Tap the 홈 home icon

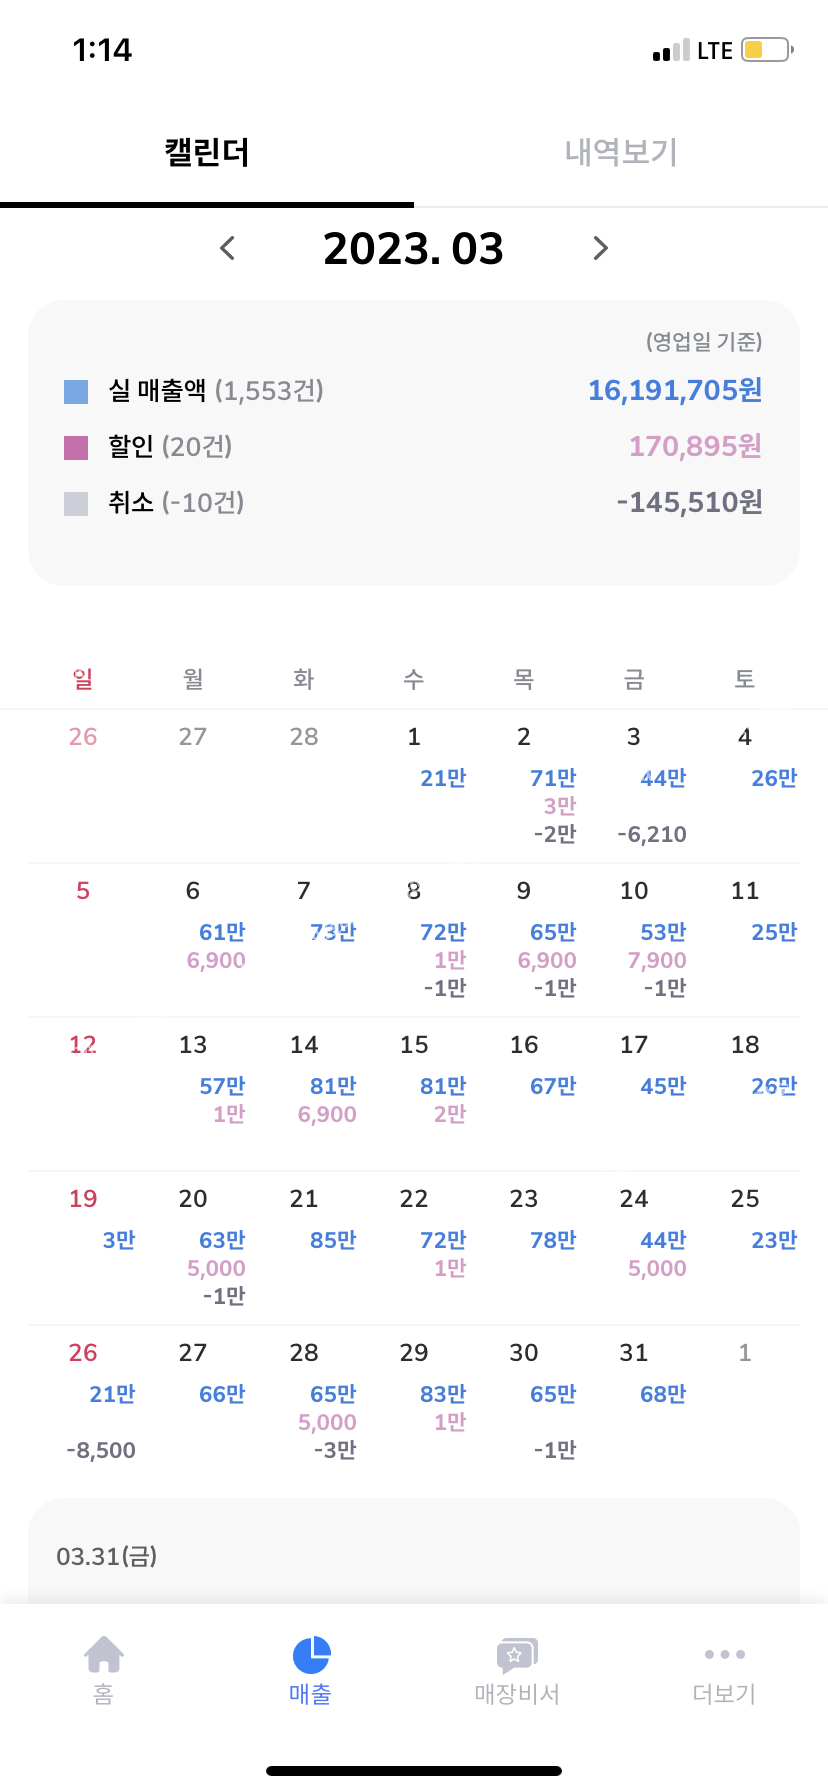pyautogui.click(x=104, y=1656)
